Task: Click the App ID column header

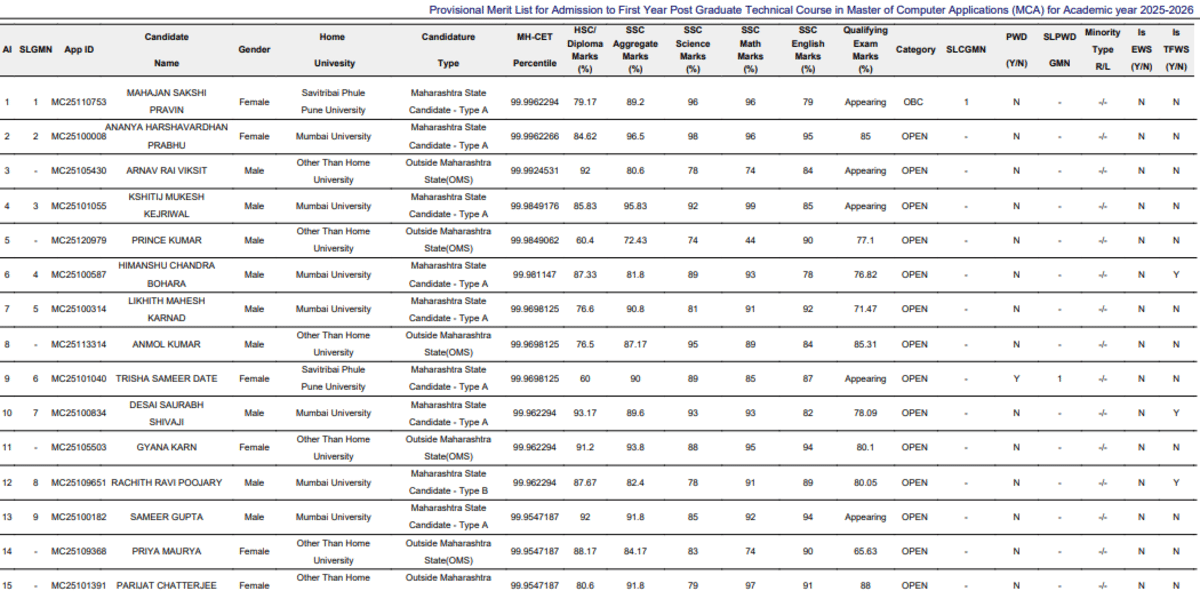Action: click(79, 49)
